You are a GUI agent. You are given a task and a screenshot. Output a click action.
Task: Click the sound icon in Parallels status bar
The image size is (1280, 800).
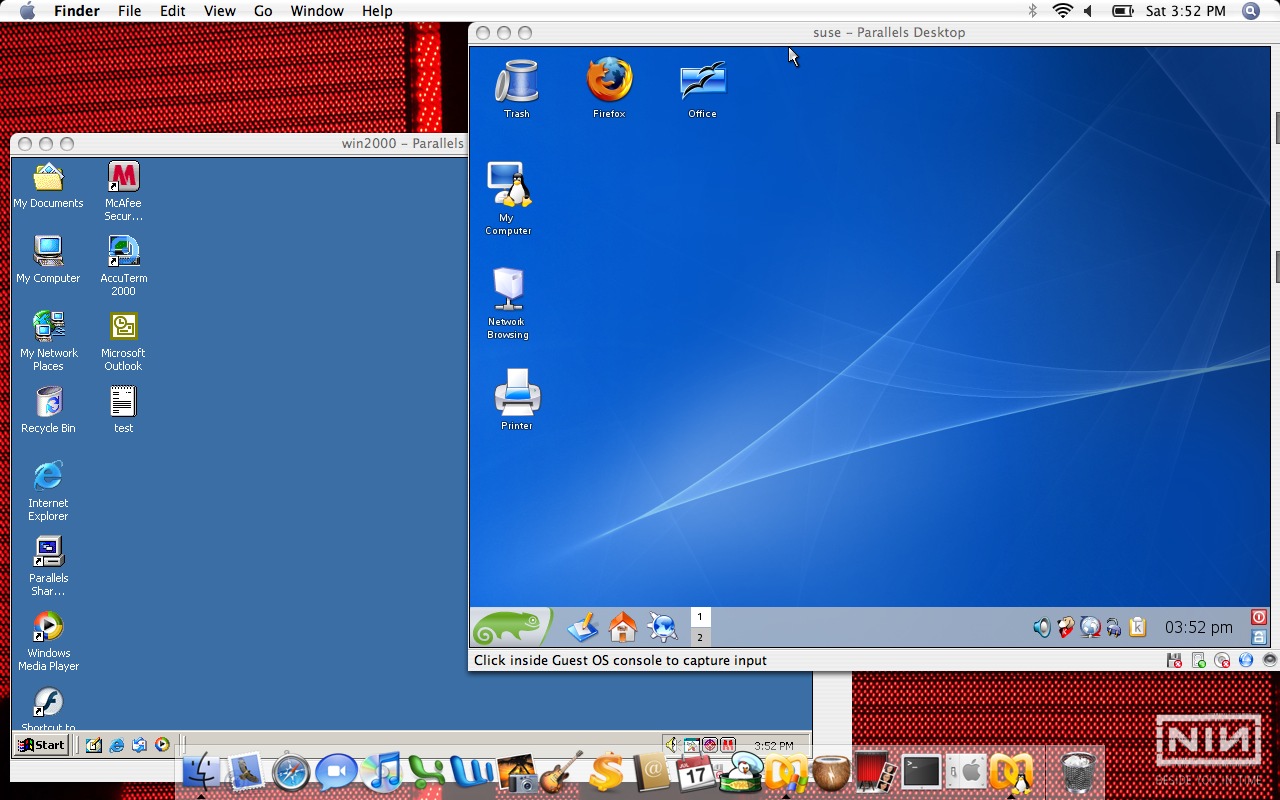click(1270, 660)
